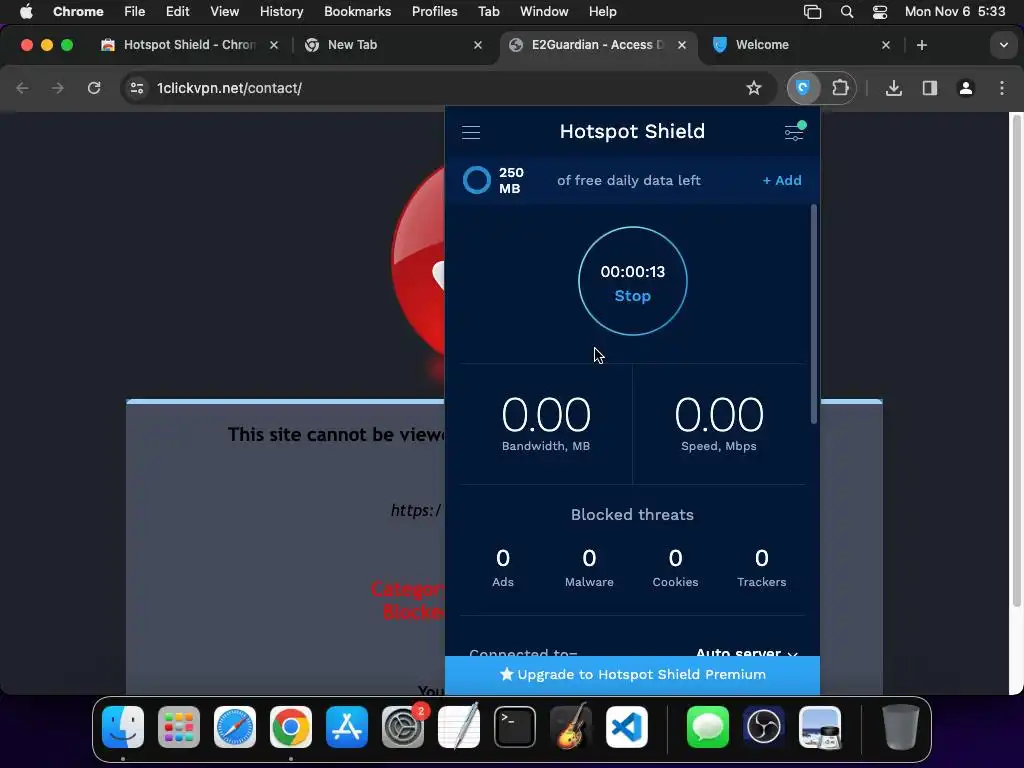Open the Hotspot Shield hamburger menu
Screen dimensions: 1024x768
tap(471, 132)
